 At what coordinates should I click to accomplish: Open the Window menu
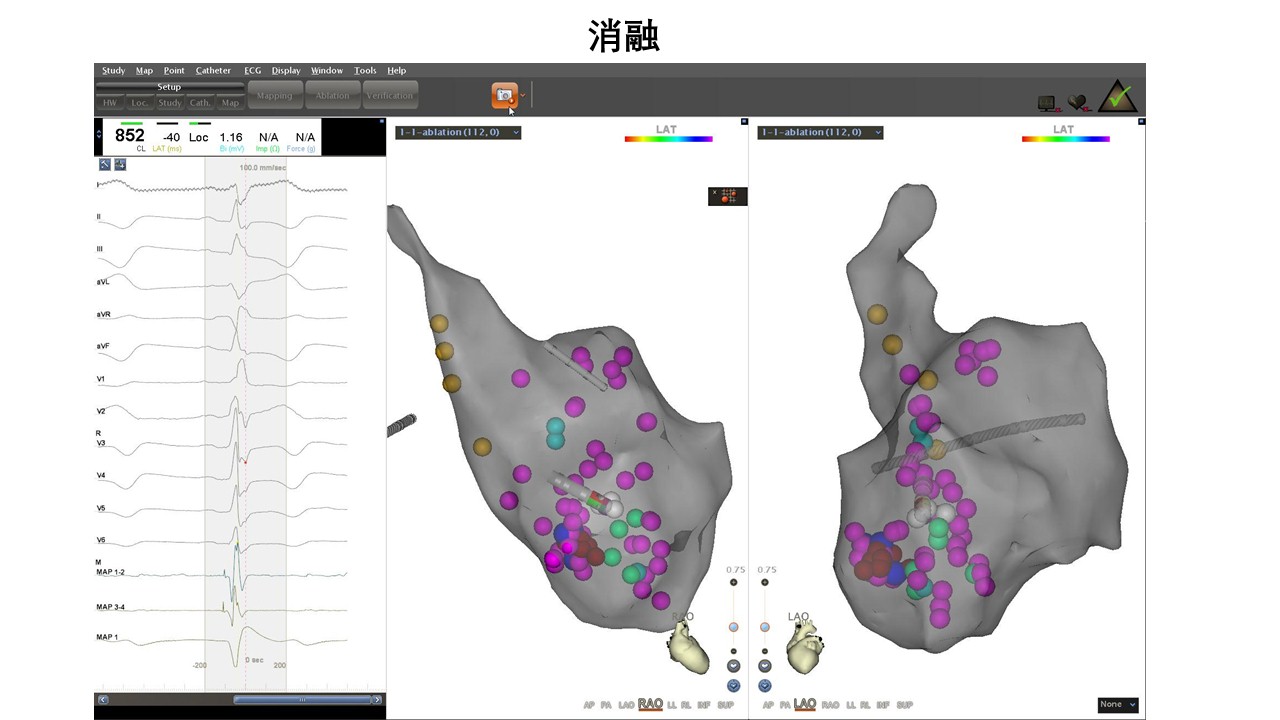click(327, 71)
